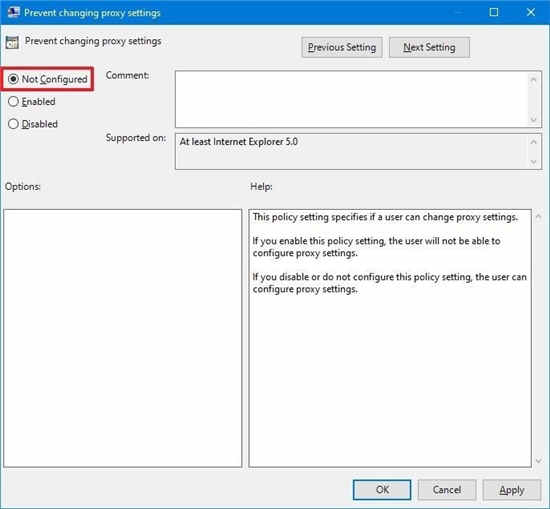This screenshot has width=550, height=509.
Task: Click the Comment box scroll down arrow
Action: click(533, 120)
